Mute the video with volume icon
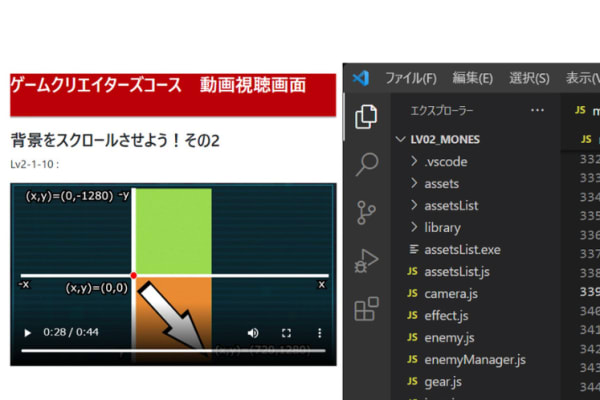The image size is (600, 400). click(253, 333)
